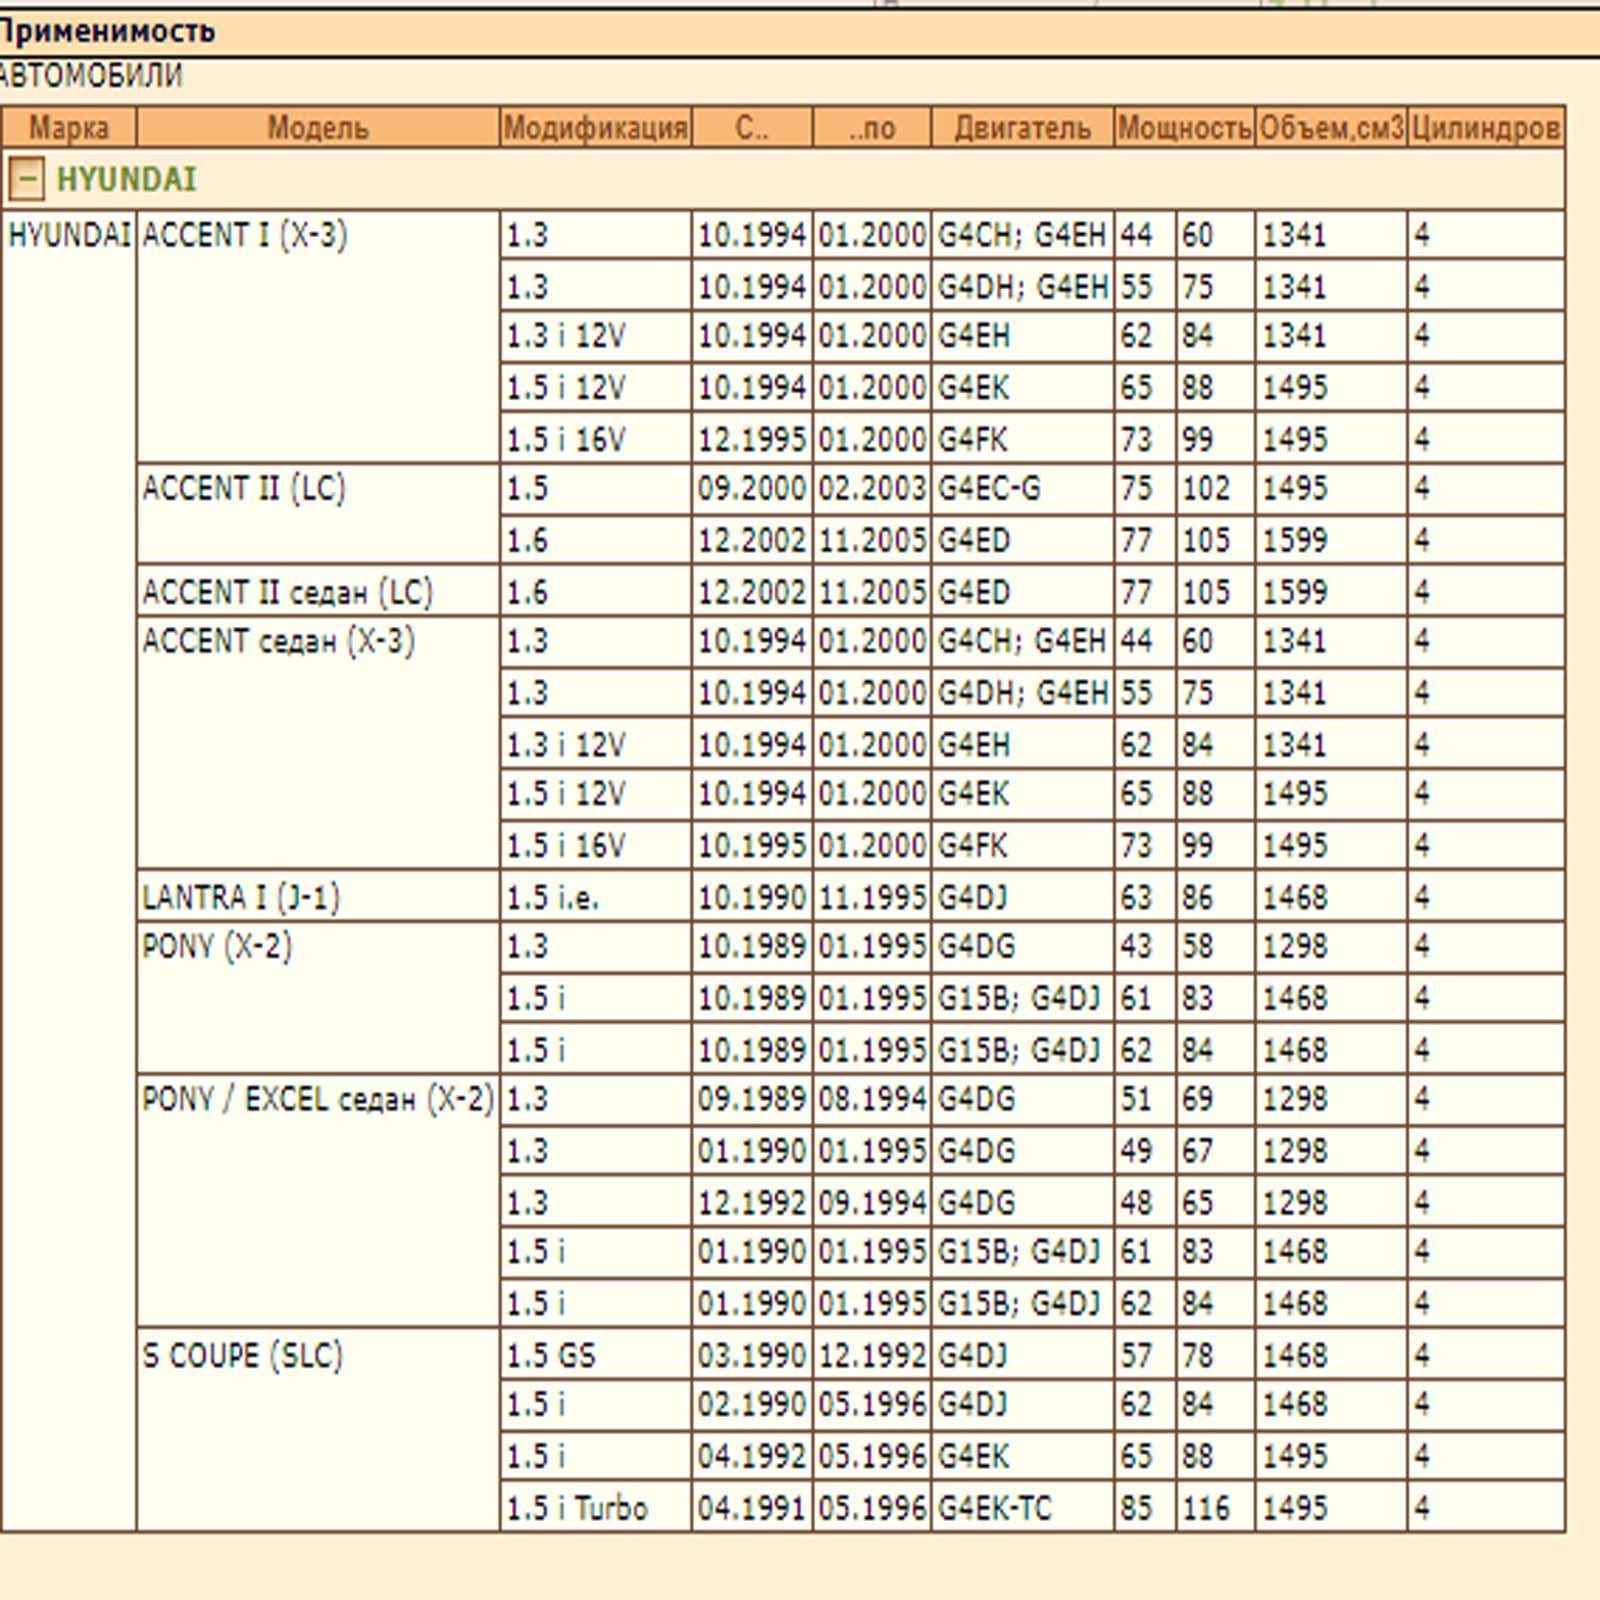The height and width of the screenshot is (1600, 1600).
Task: Select the ACCENT II (LC) model cell
Action: pyautogui.click(x=244, y=489)
